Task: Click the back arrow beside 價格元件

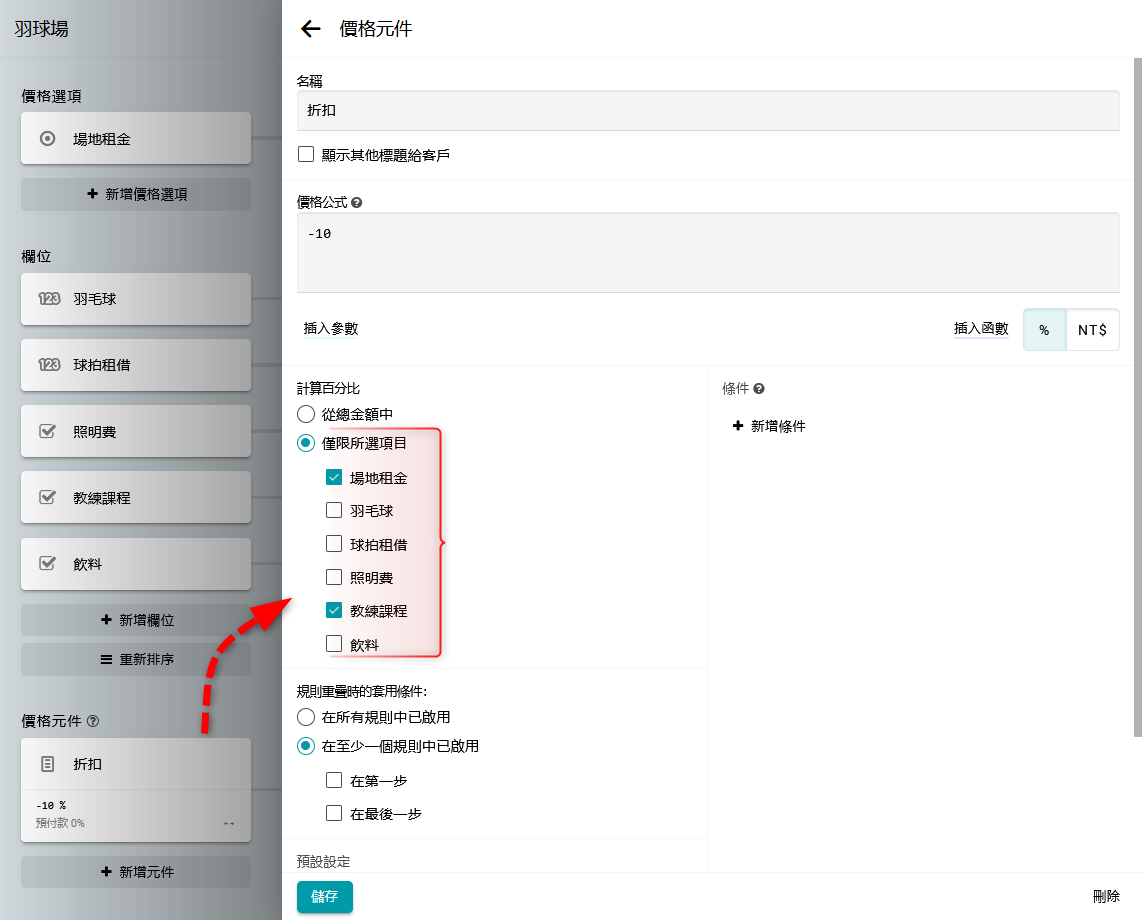Action: 311,29
